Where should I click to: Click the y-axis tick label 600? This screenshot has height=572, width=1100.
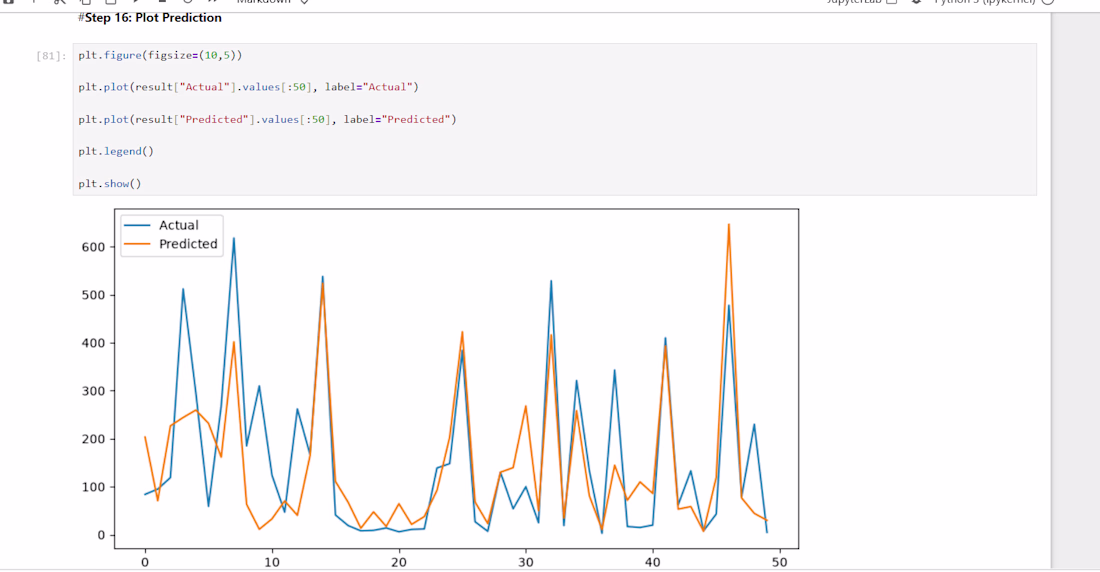[93, 247]
